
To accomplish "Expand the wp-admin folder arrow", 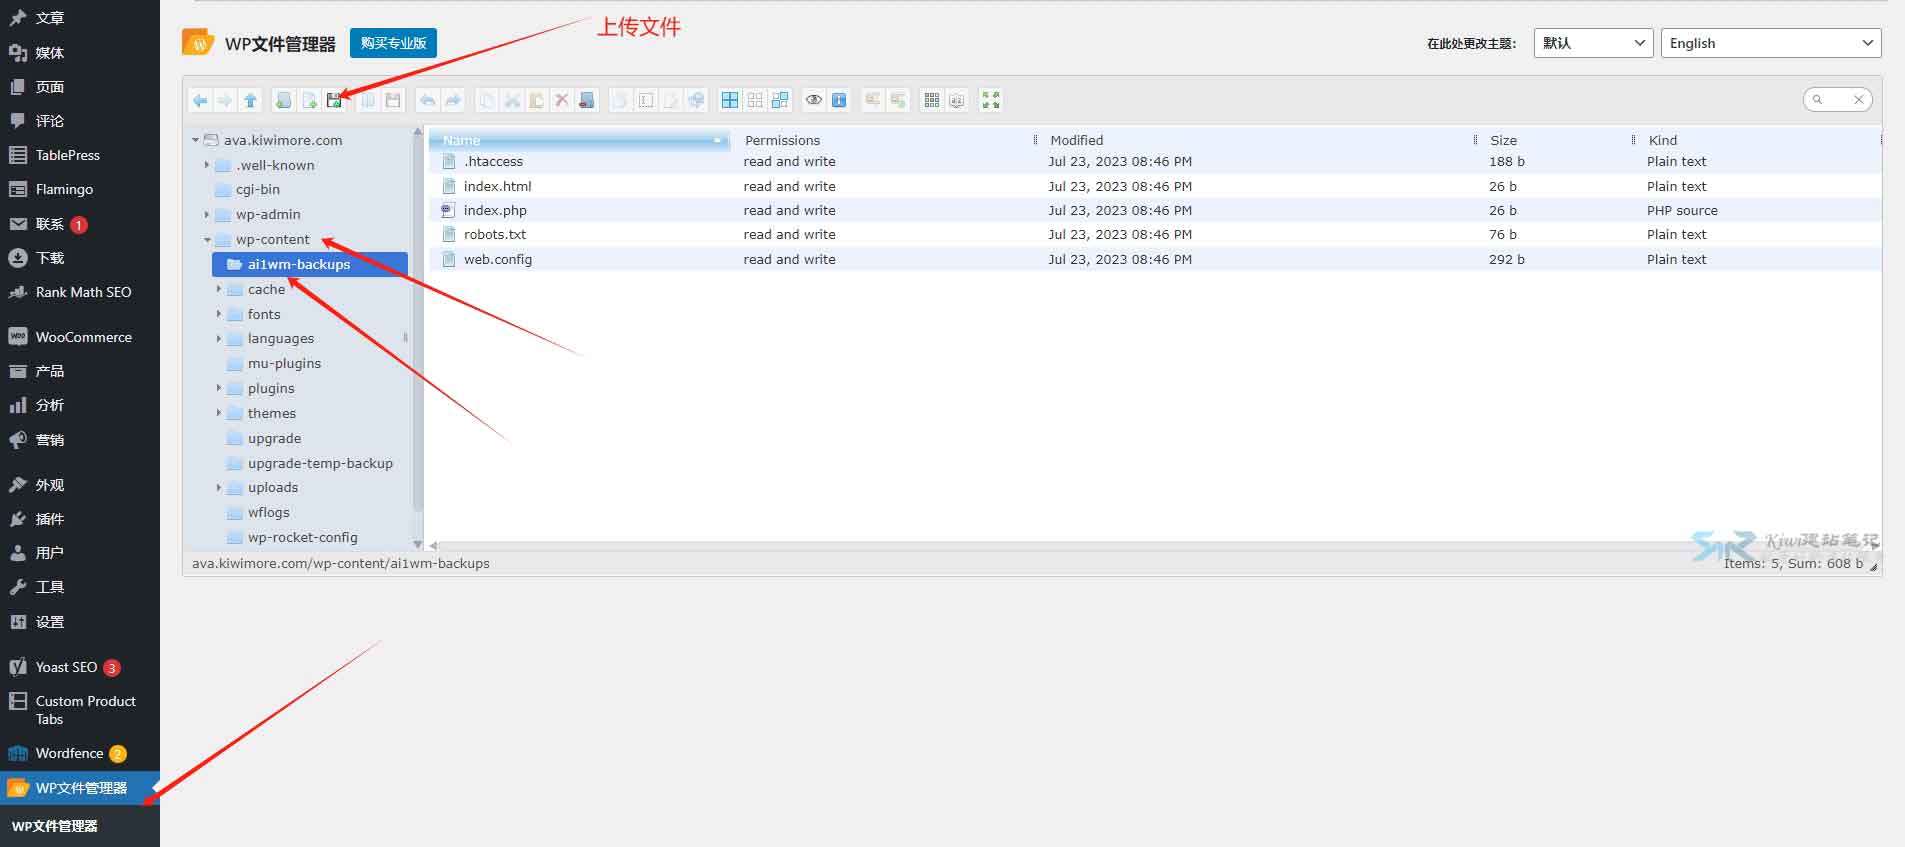I will tap(207, 214).
